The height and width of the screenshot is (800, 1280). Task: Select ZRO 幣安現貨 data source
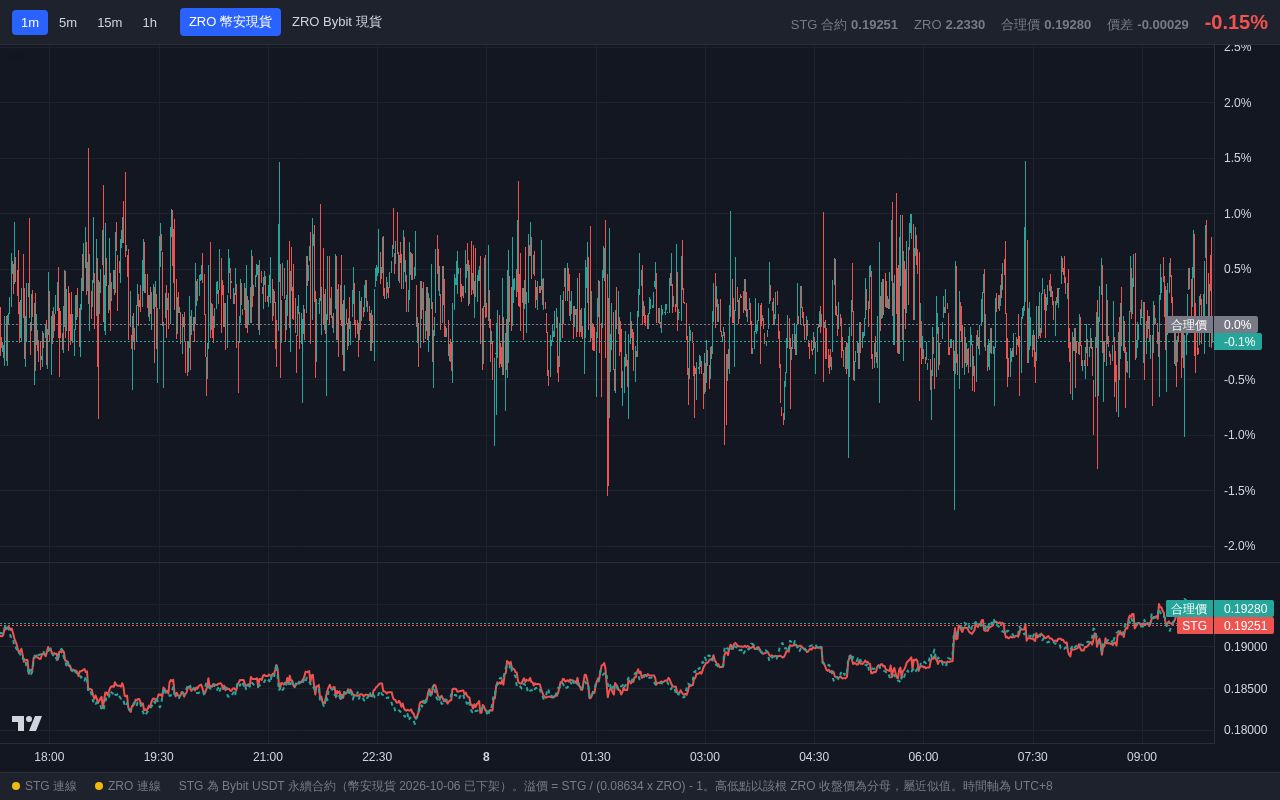point(230,22)
